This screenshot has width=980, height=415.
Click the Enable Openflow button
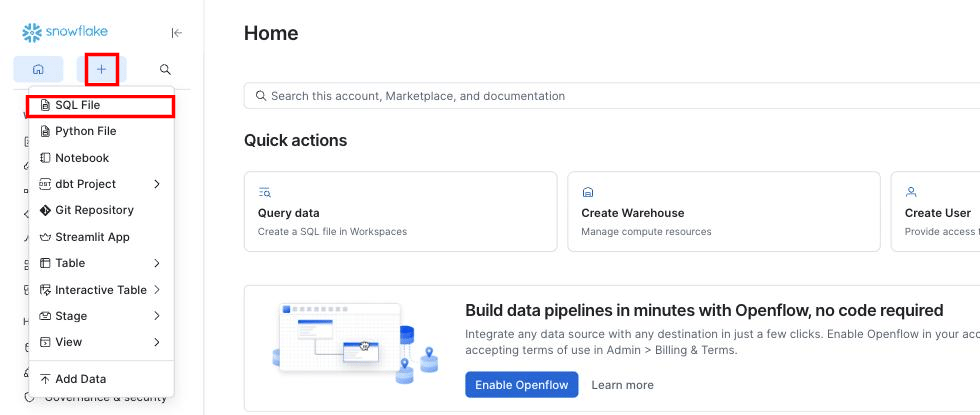click(521, 384)
